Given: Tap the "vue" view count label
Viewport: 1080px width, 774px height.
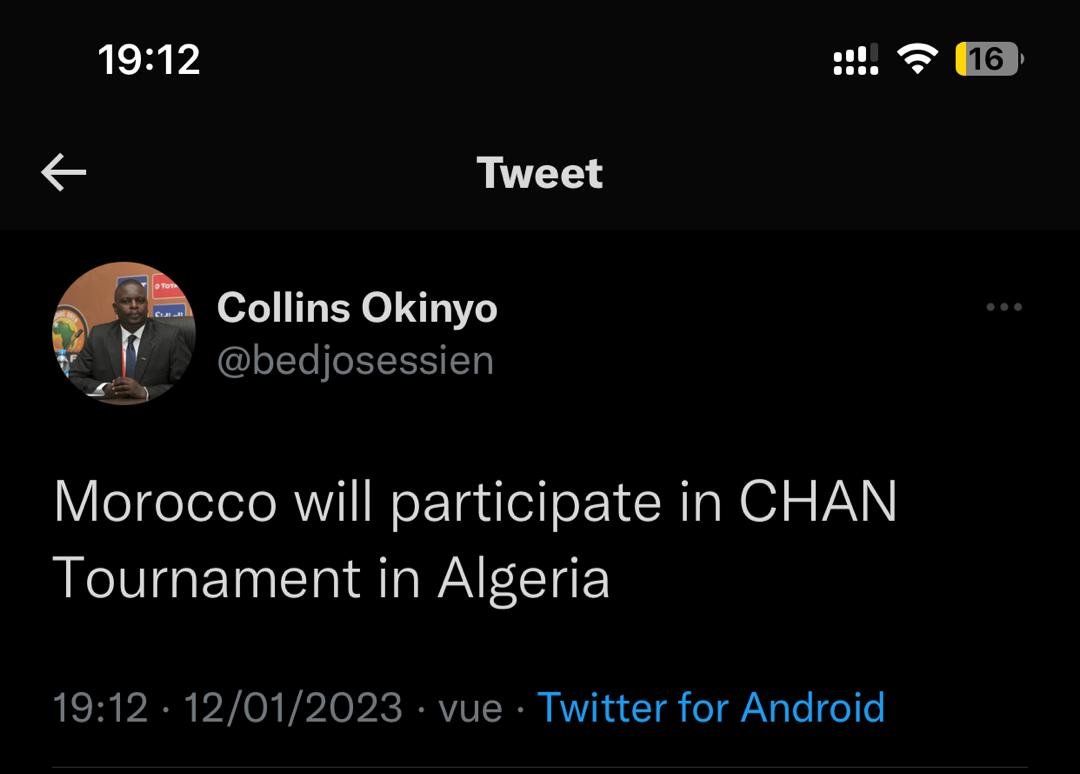Looking at the screenshot, I should click(470, 708).
